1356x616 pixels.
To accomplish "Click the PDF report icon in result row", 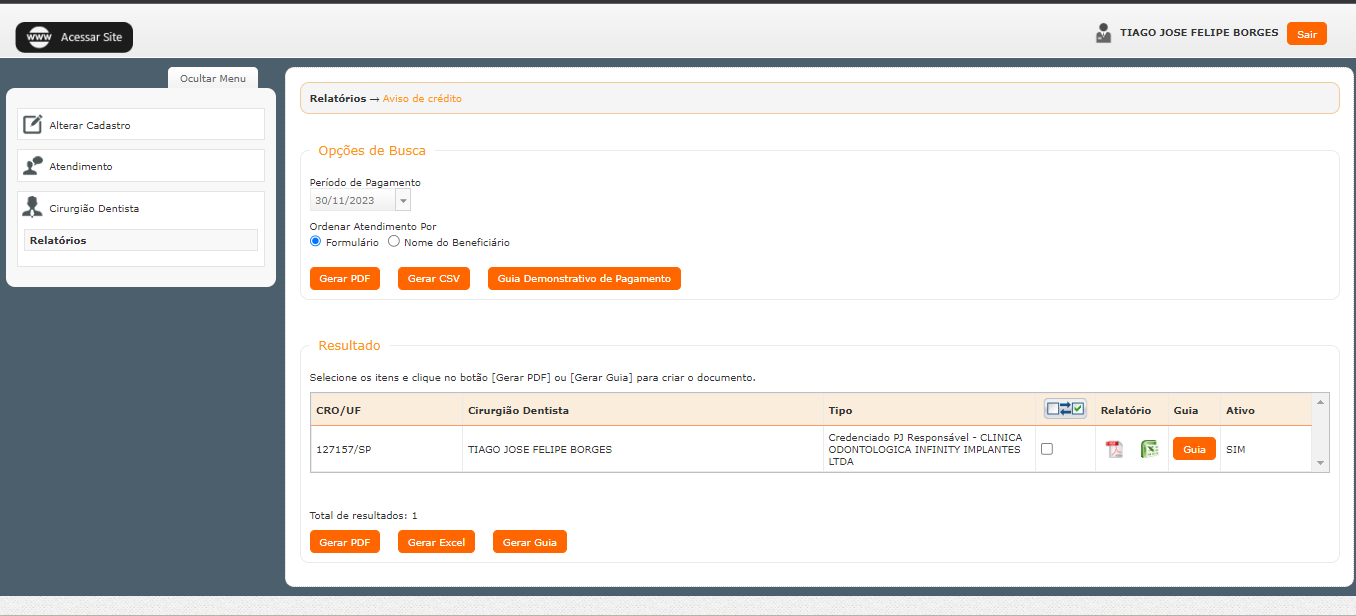I will point(1113,449).
